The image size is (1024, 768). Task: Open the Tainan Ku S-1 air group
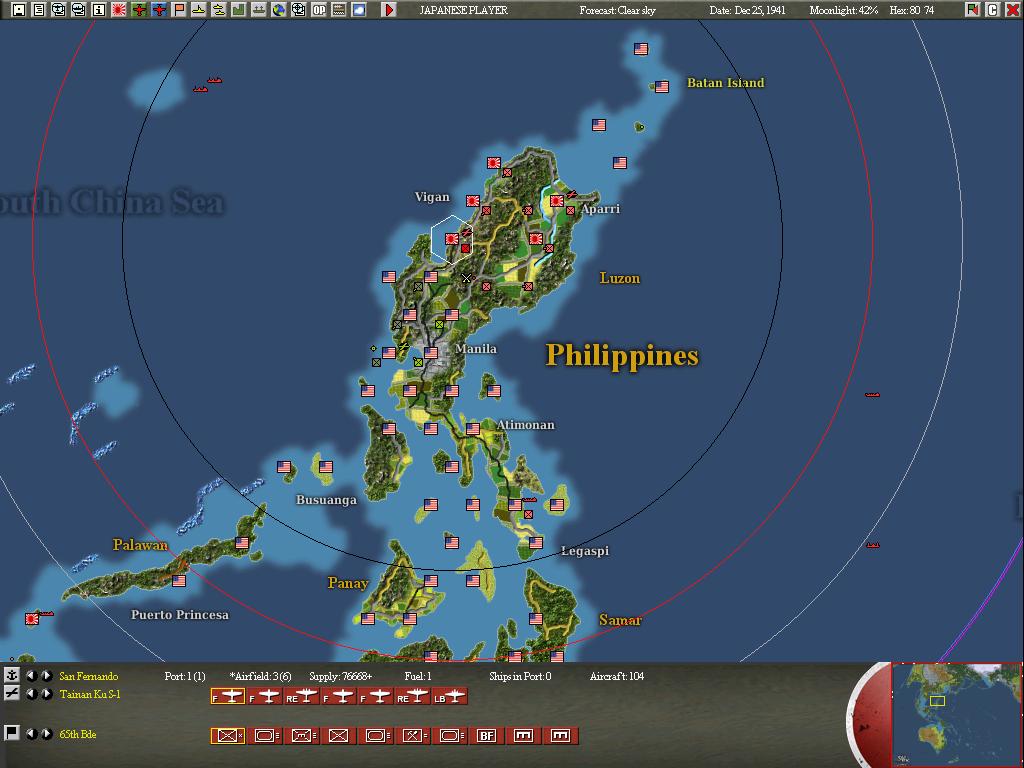(88, 694)
